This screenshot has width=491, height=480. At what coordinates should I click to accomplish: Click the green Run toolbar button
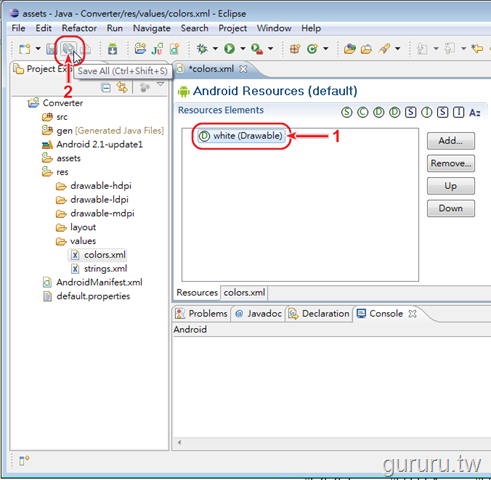tap(229, 49)
